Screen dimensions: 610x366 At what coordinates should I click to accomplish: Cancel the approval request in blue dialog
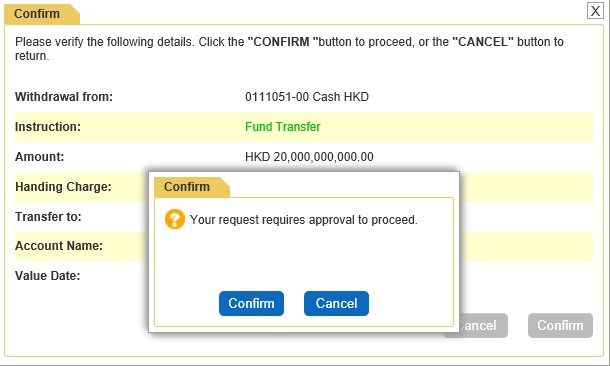[x=336, y=303]
